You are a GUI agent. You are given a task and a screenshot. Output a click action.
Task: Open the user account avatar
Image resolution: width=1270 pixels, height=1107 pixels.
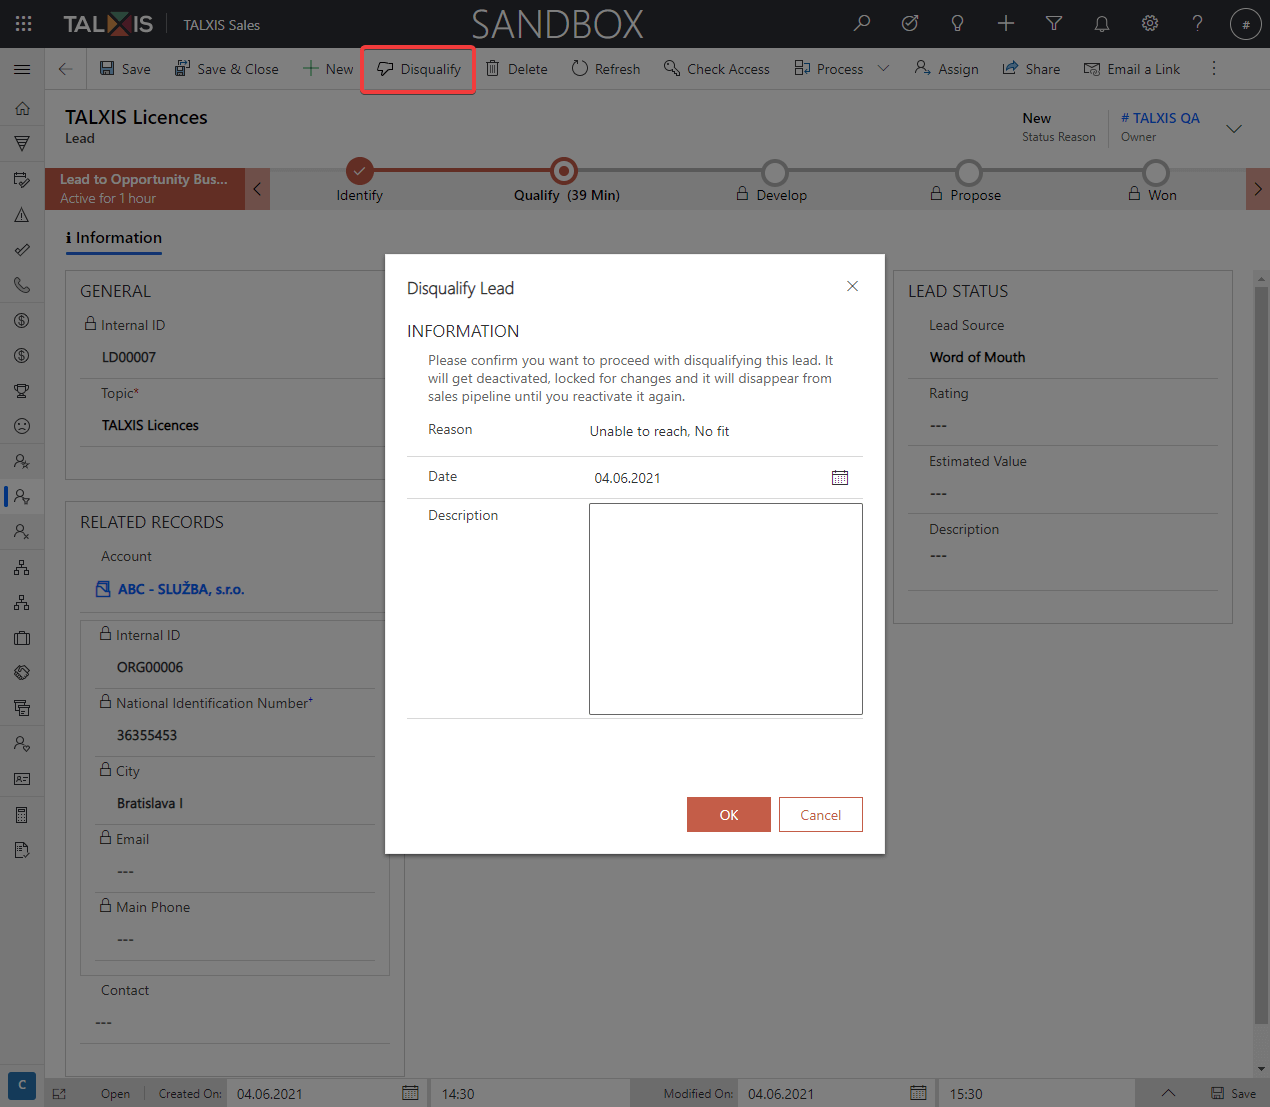1245,24
